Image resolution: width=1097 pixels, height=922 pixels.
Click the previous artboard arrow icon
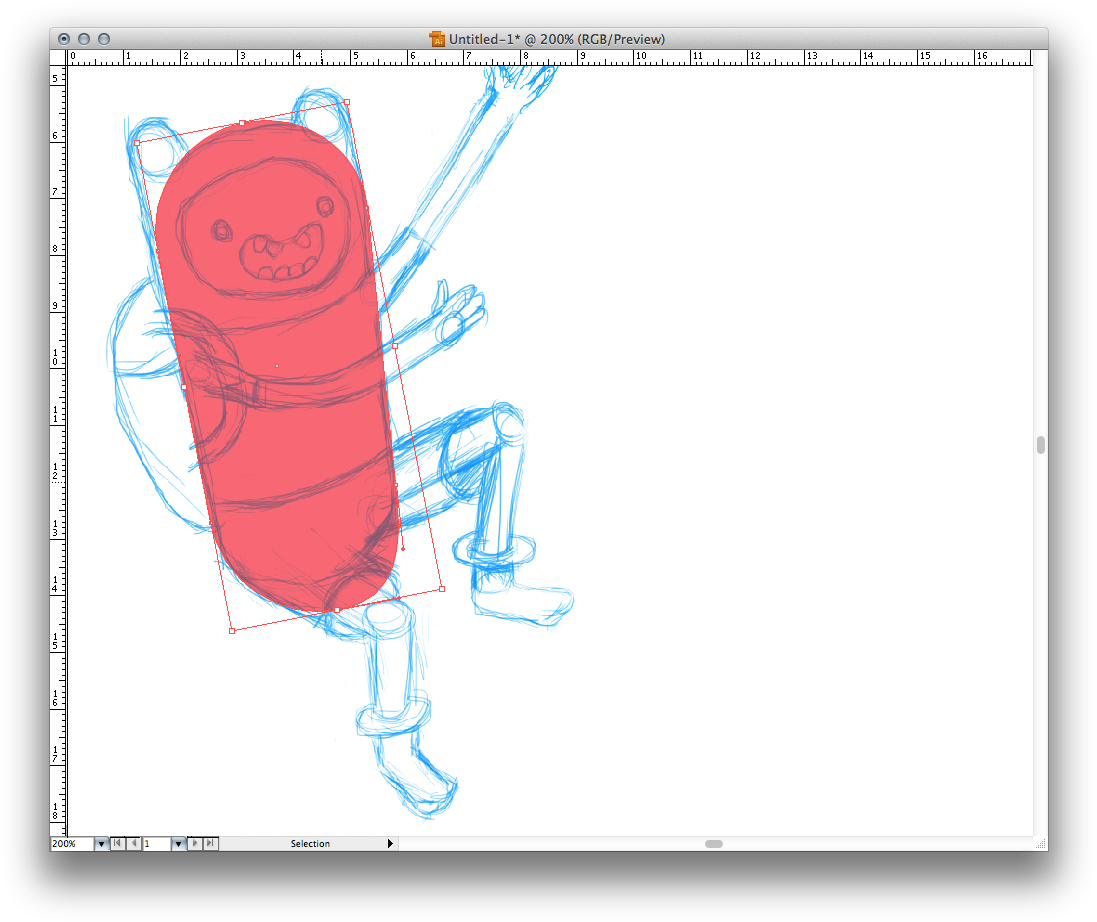pos(133,843)
